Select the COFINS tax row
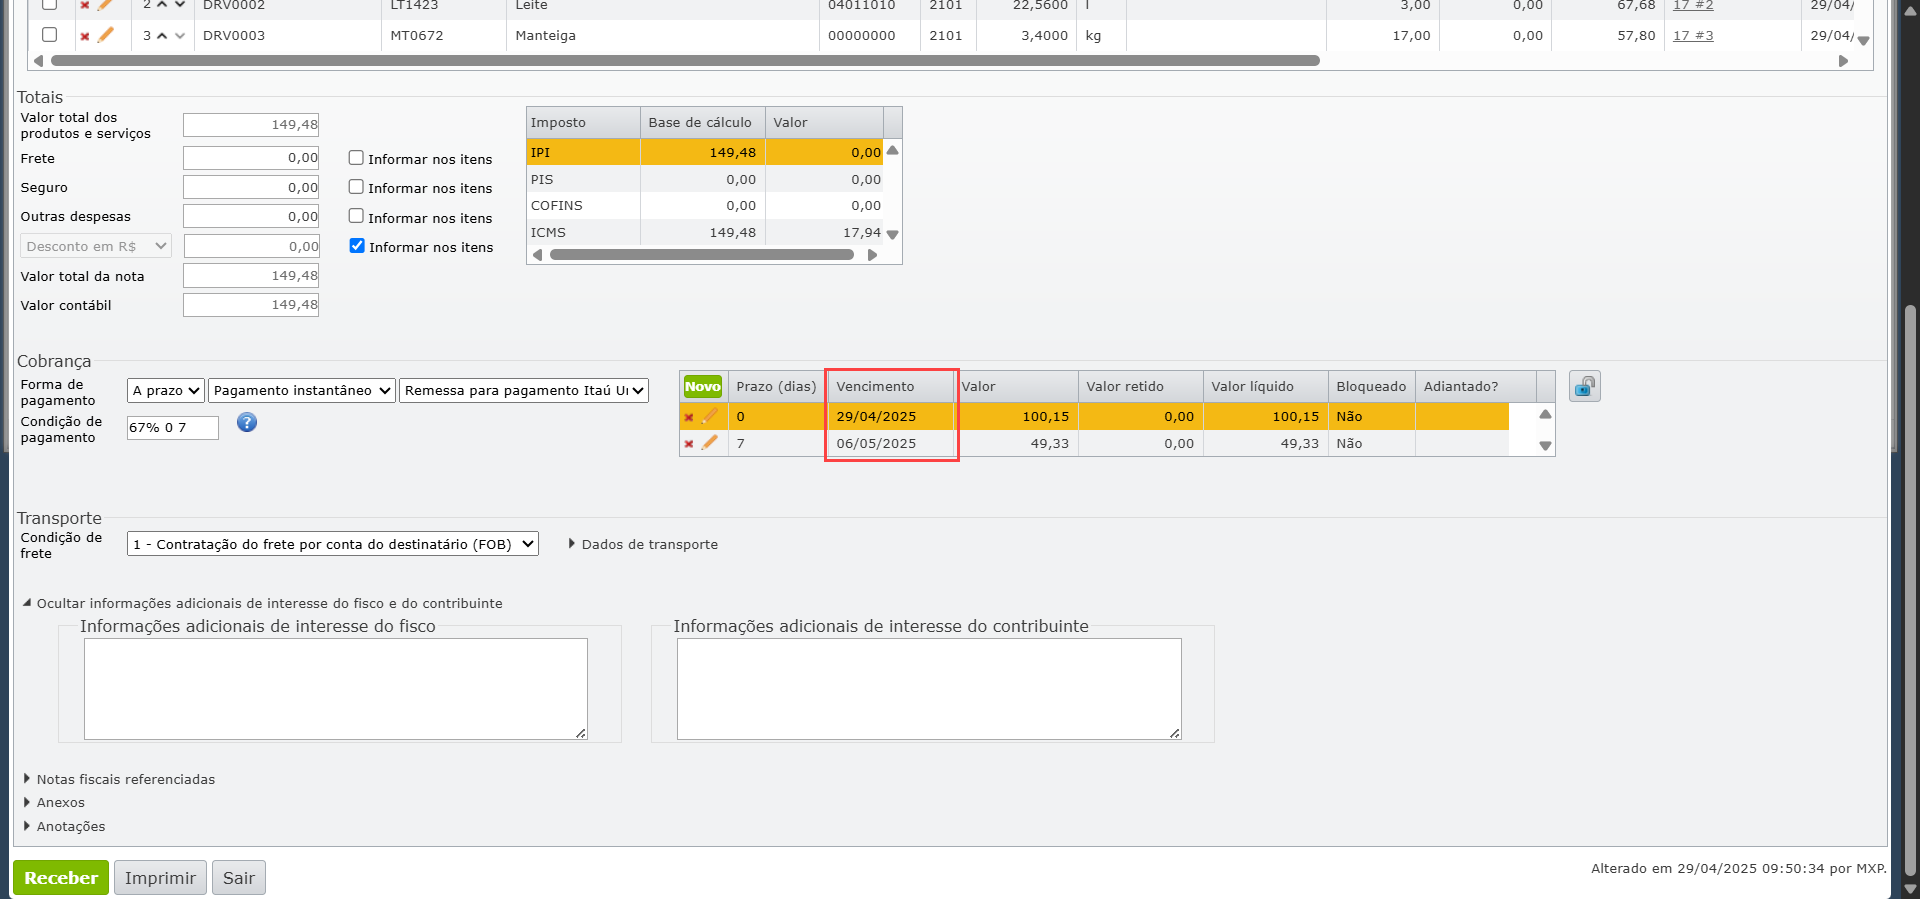1920x899 pixels. 706,206
